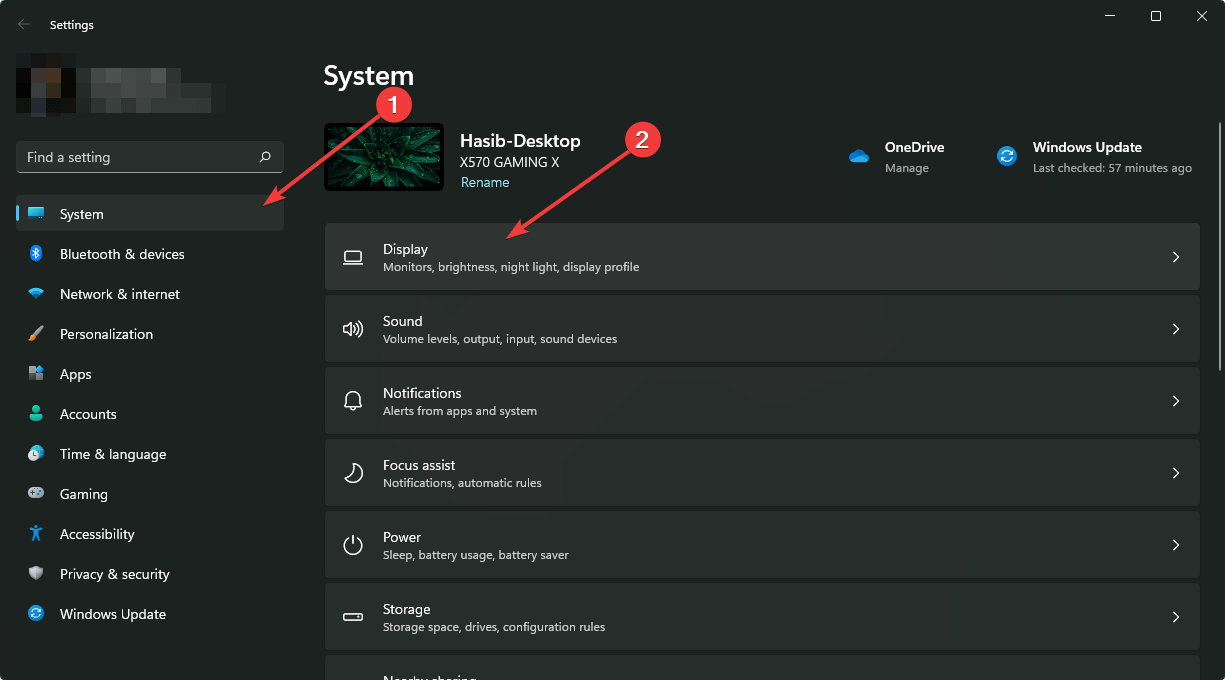Click the Notifications bell icon

(x=353, y=401)
